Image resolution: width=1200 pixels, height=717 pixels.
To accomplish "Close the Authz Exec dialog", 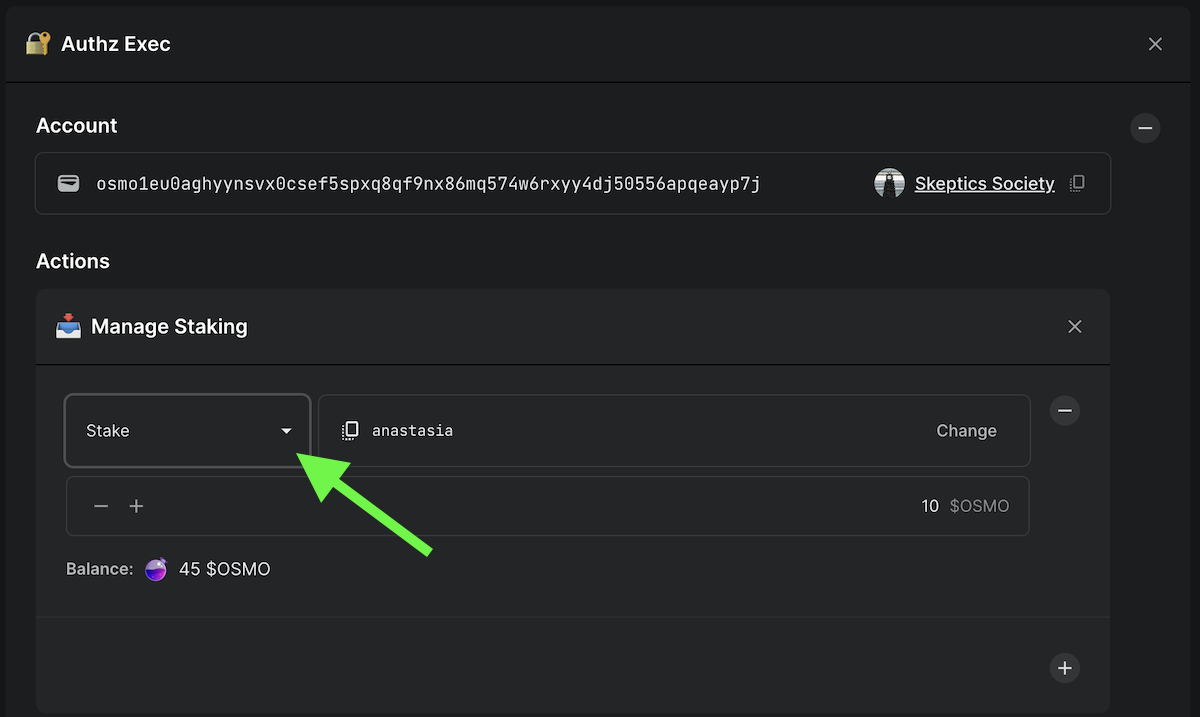I will pos(1155,44).
